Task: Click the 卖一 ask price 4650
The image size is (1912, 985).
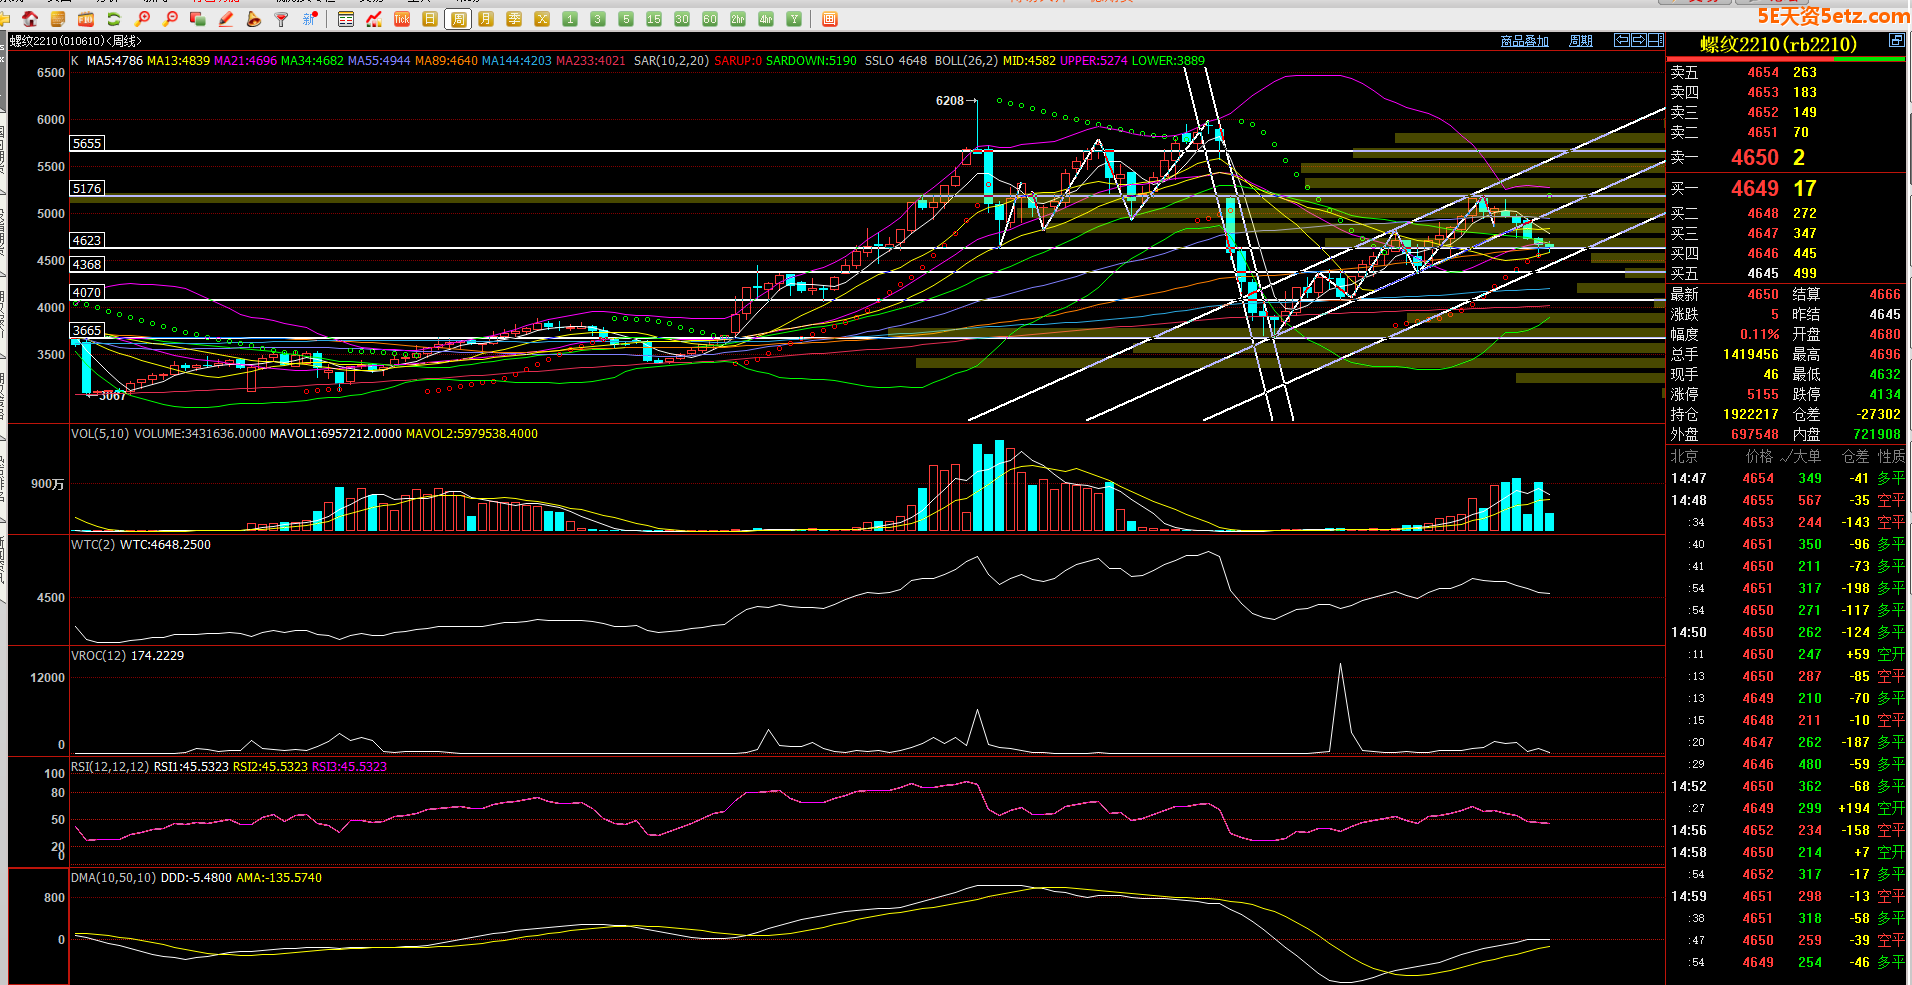Action: tap(1755, 157)
